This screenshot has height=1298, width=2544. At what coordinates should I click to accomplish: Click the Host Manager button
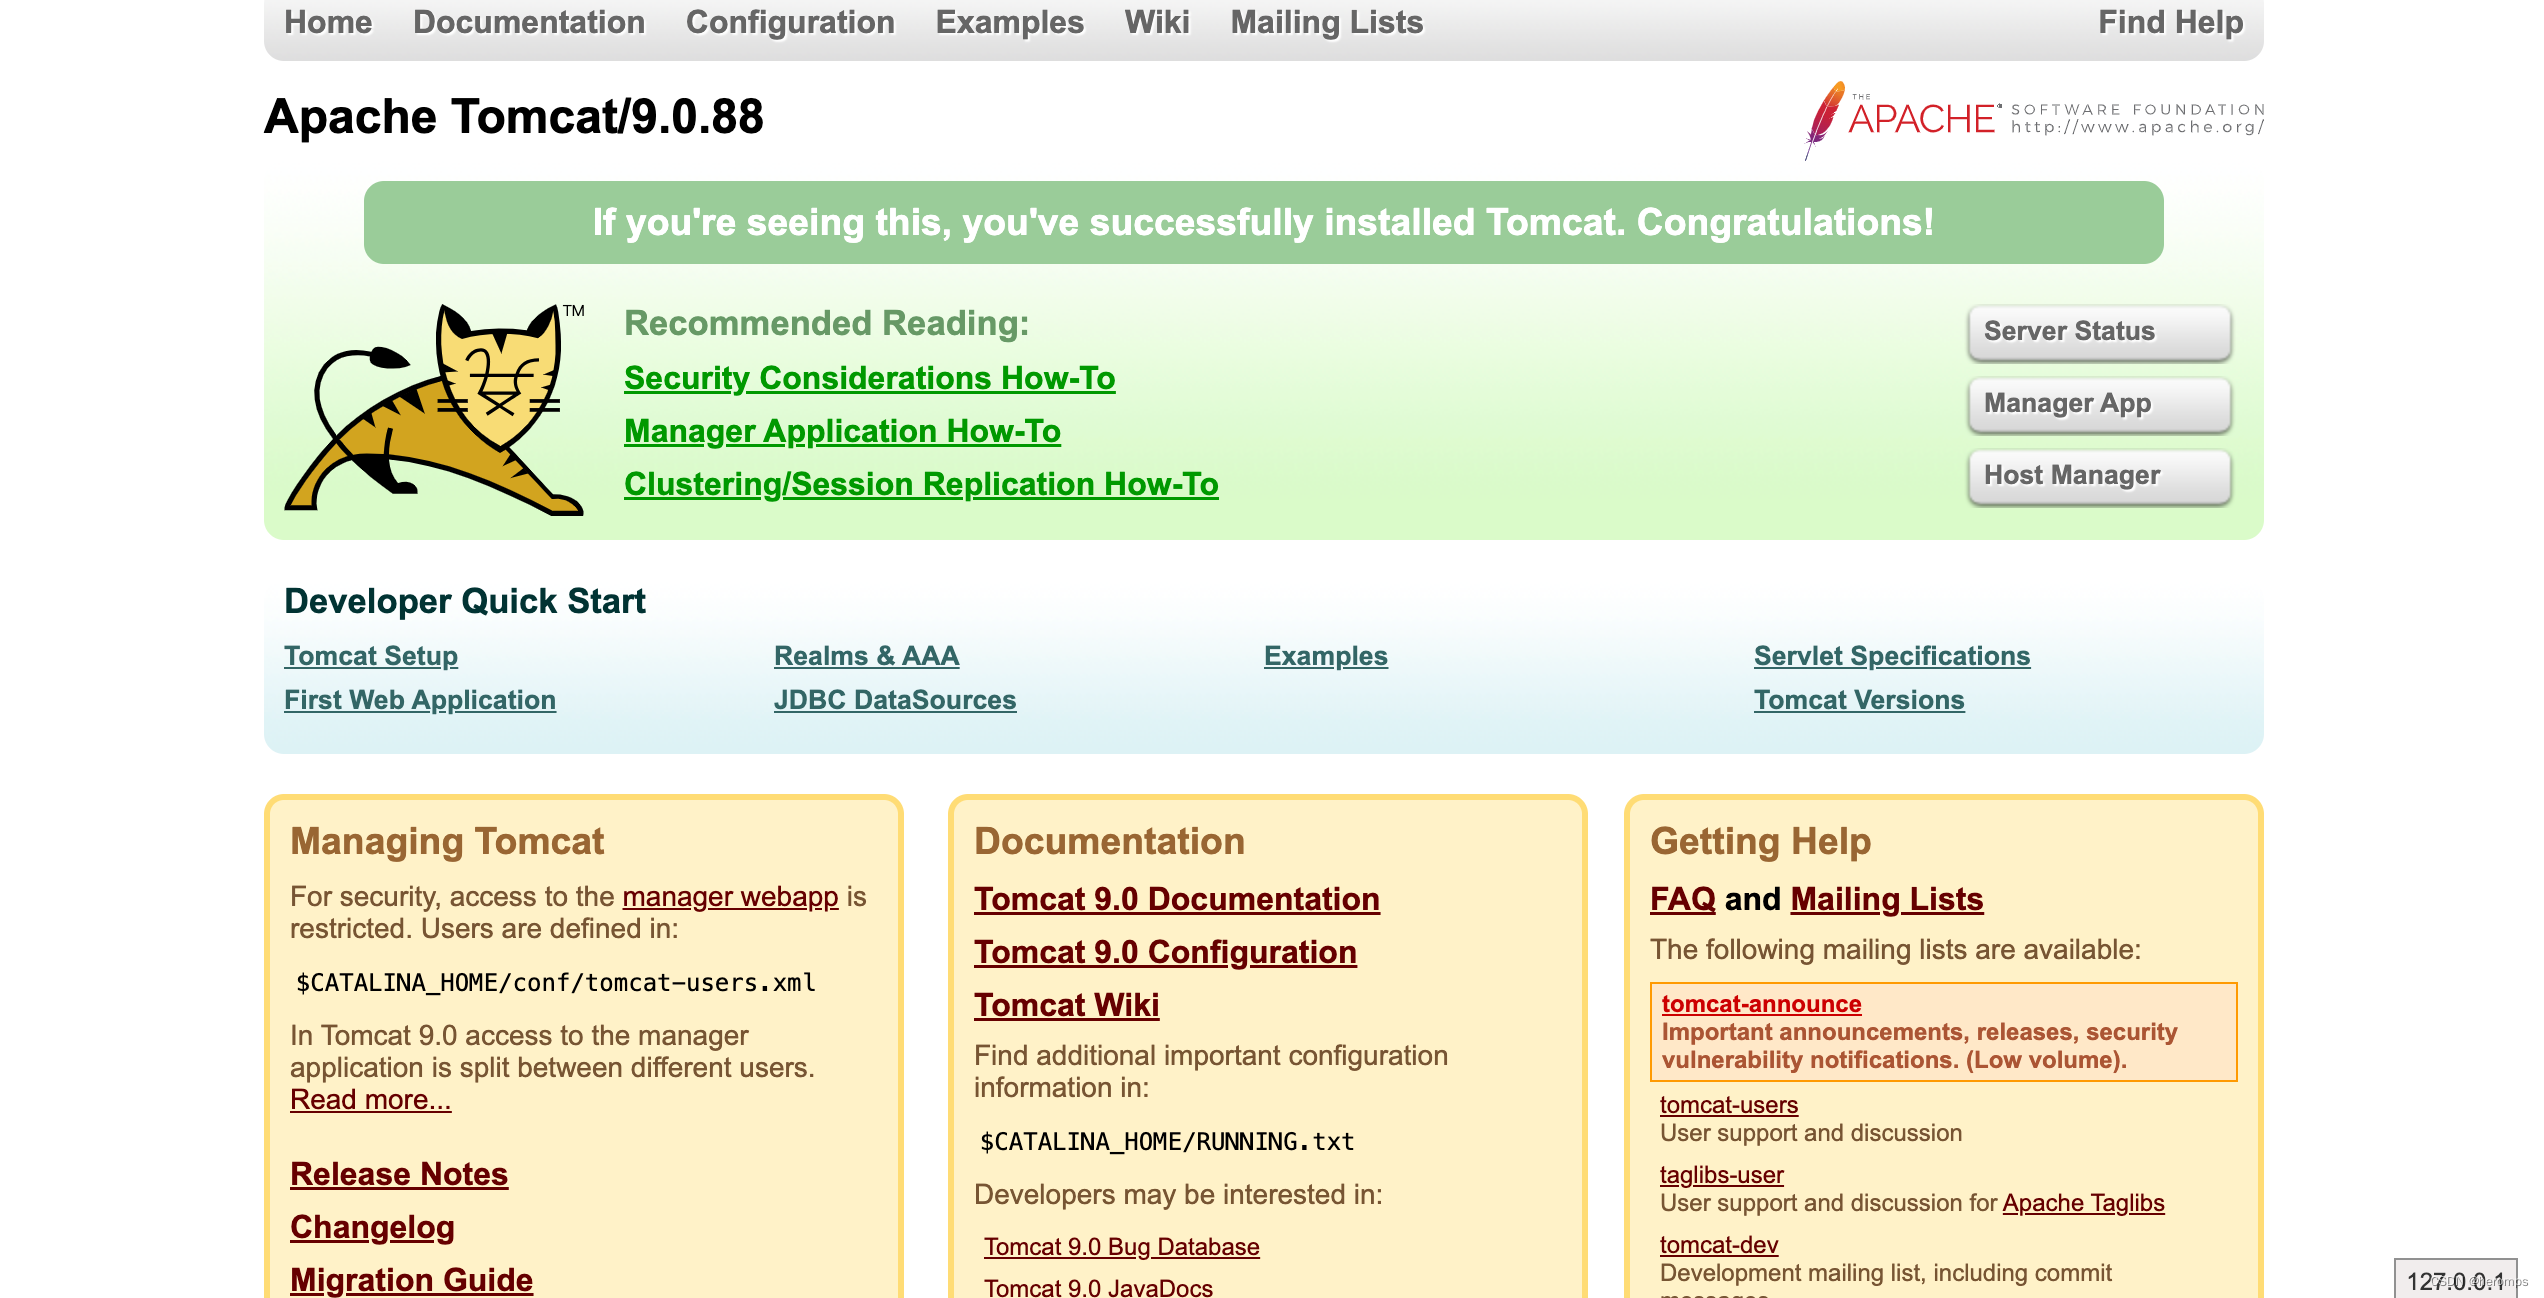(2098, 476)
